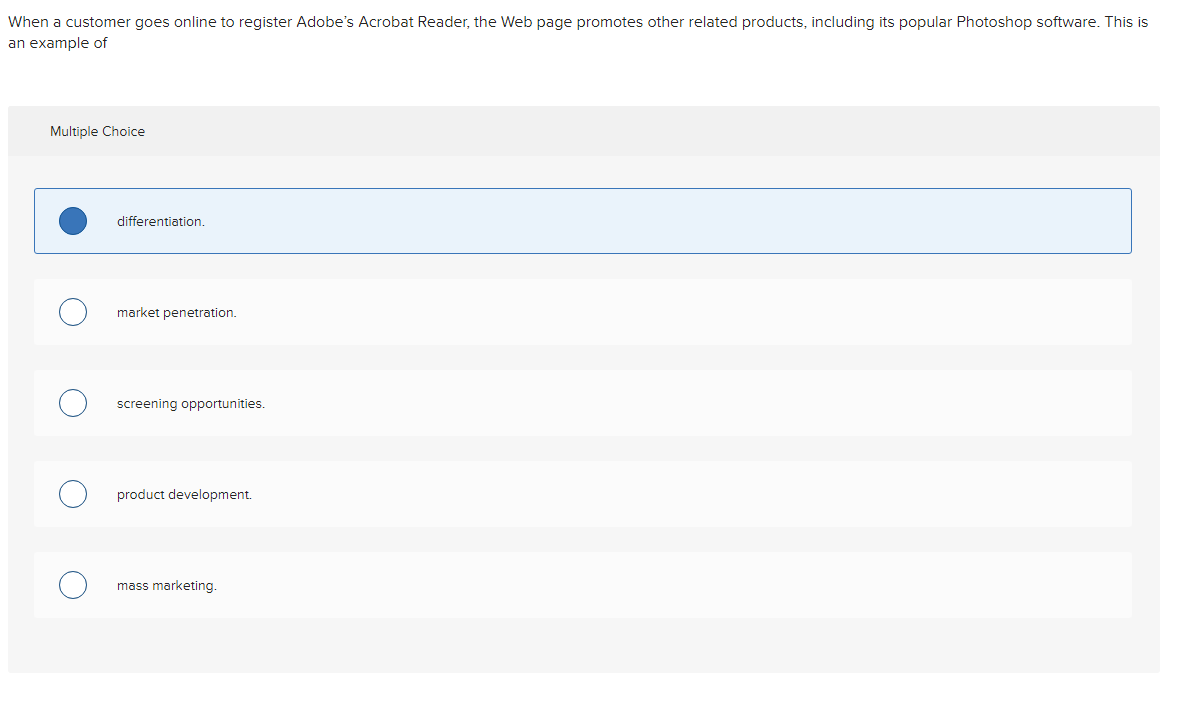Click the mass marketing answer row

click(583, 584)
